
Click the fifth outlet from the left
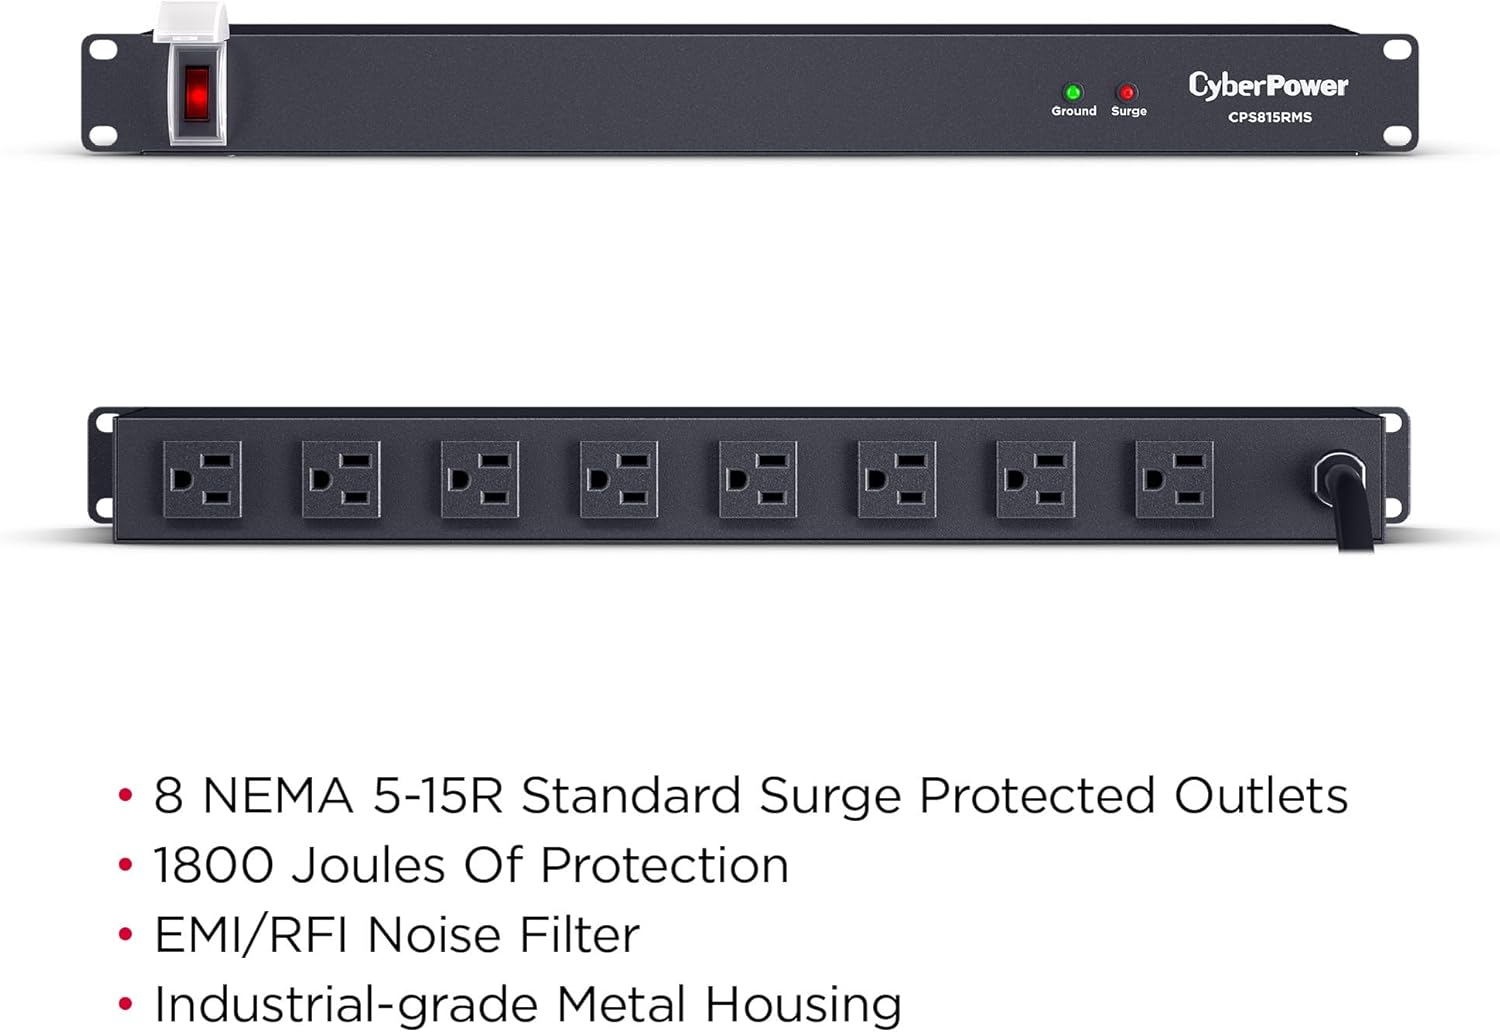758,480
